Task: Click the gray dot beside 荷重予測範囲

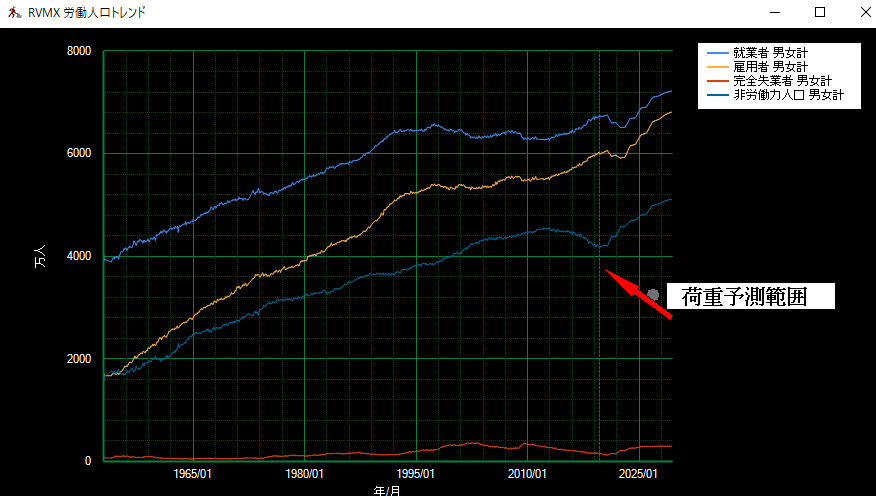Action: pos(654,294)
